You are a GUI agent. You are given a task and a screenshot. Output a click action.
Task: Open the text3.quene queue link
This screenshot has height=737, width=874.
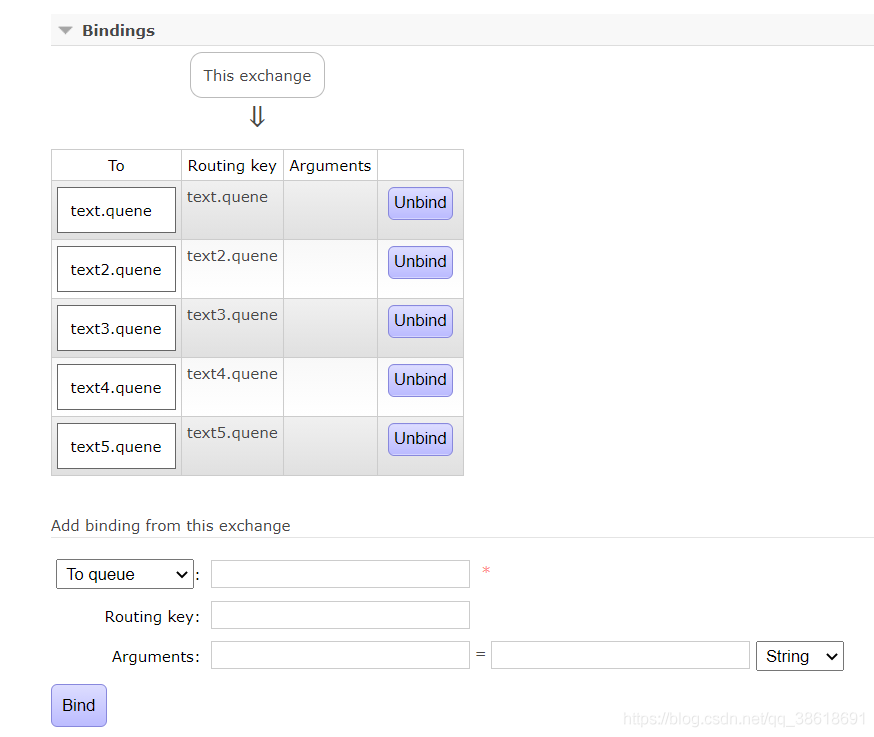point(116,329)
